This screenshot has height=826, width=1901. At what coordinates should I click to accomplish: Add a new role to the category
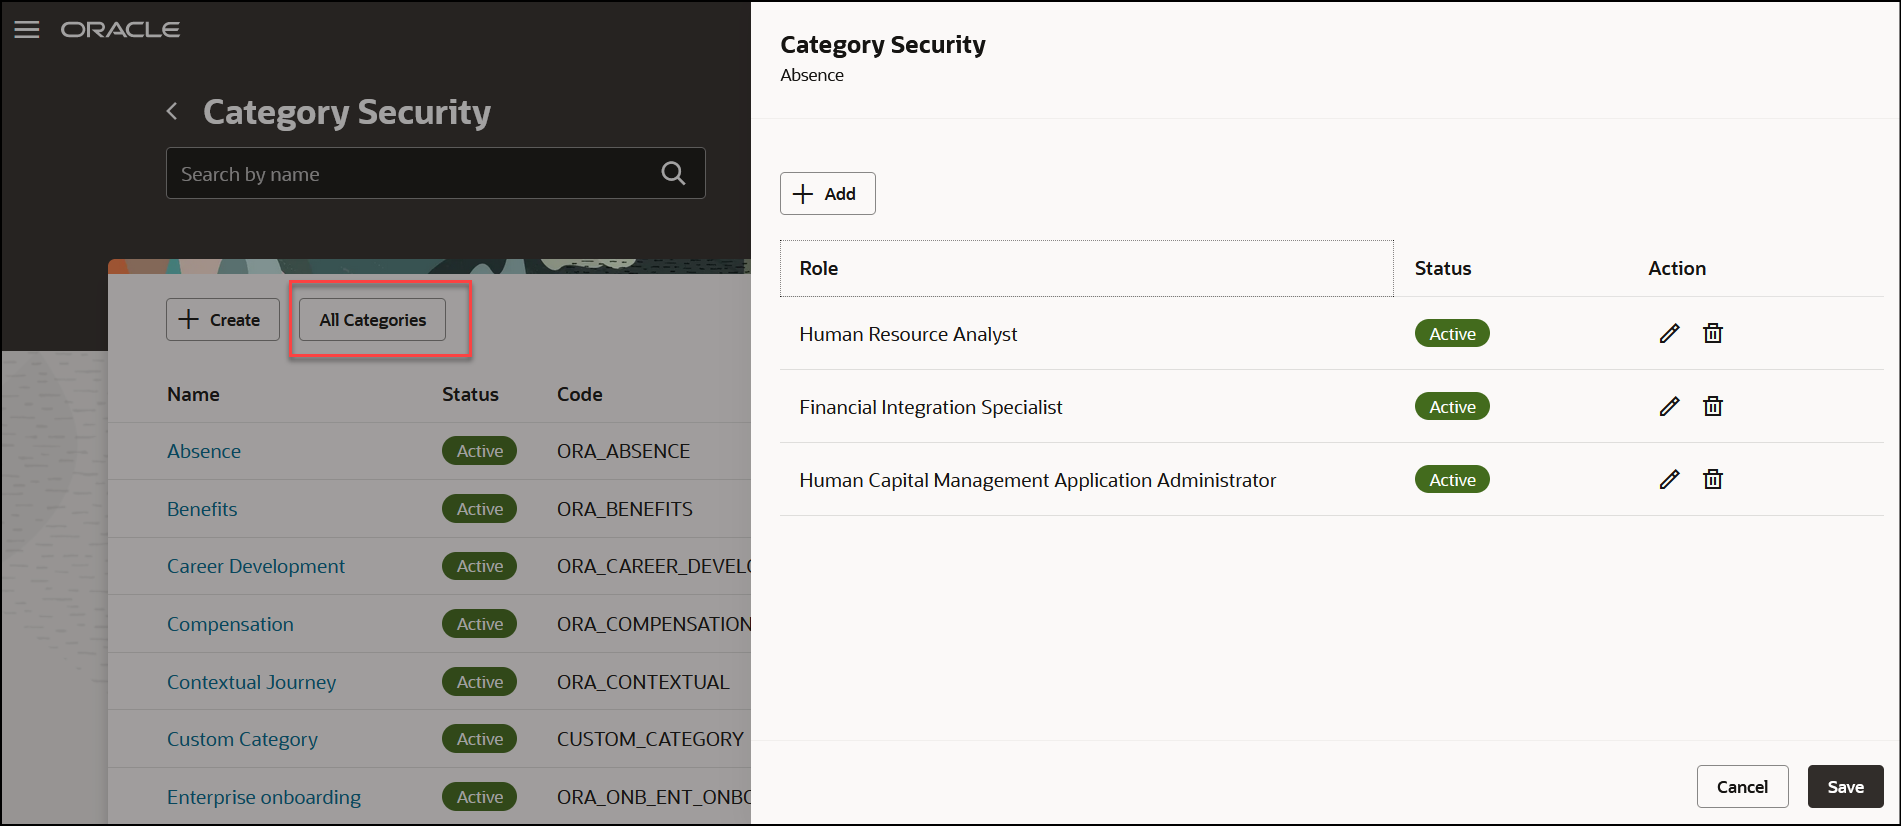click(827, 193)
